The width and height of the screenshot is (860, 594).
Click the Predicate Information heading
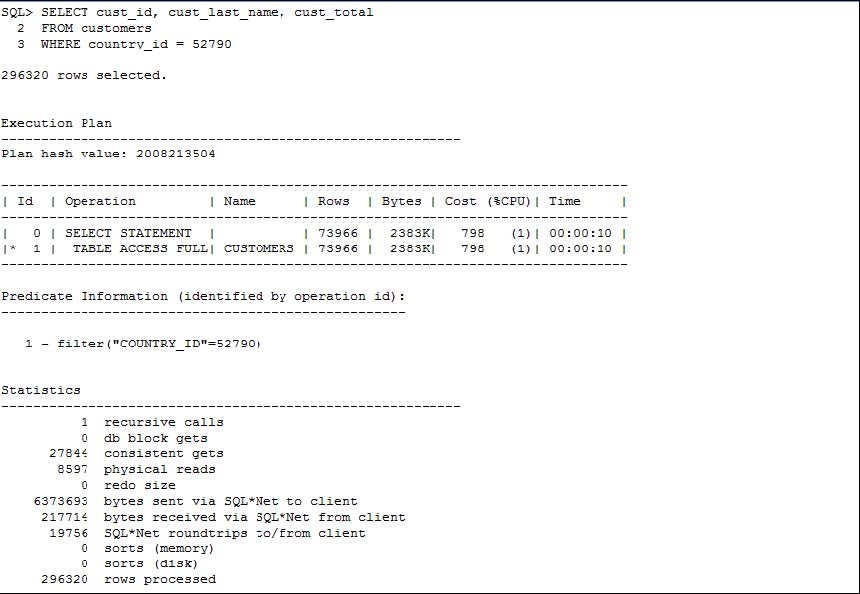pos(203,296)
